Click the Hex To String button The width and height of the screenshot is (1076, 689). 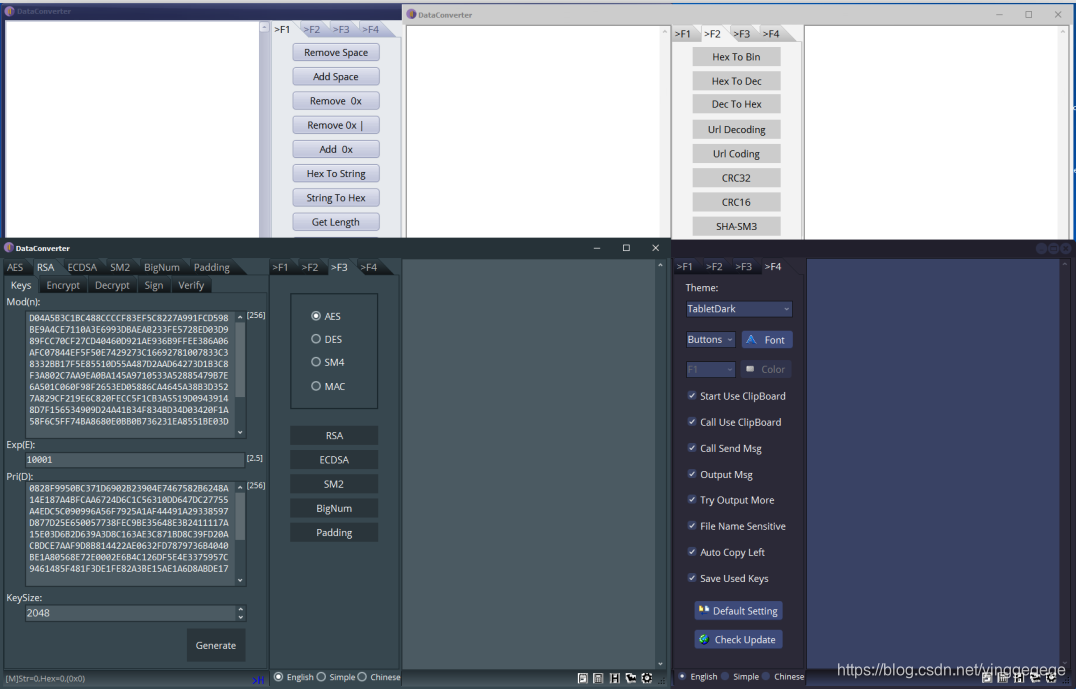point(336,174)
